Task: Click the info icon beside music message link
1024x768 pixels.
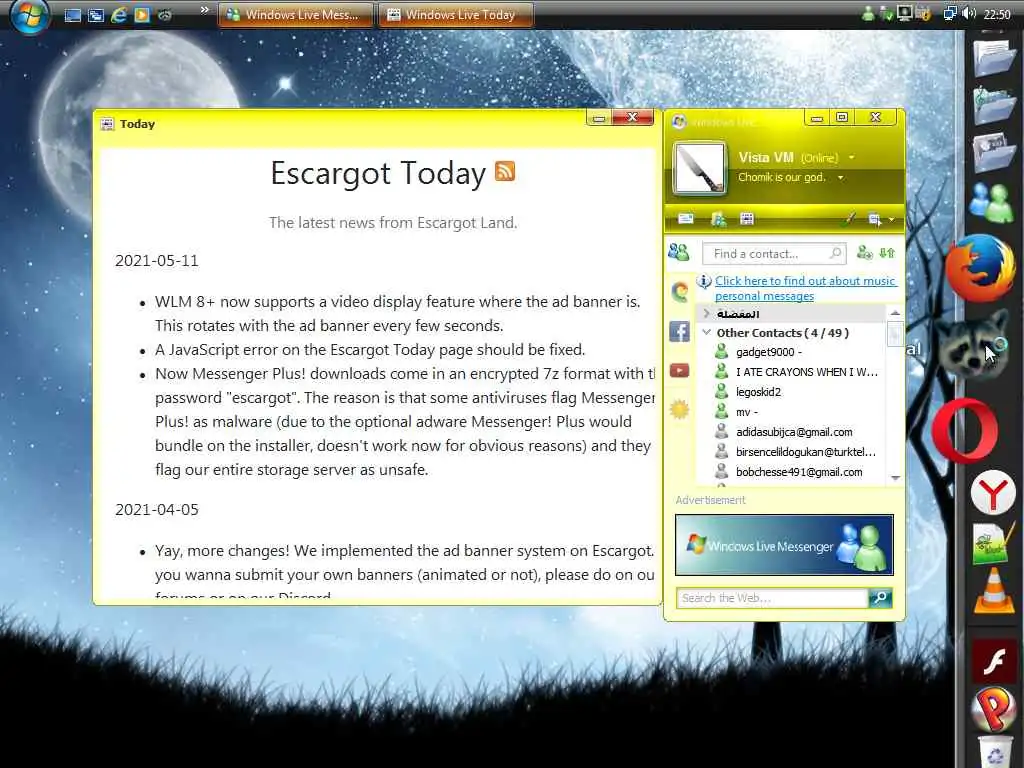Action: (704, 281)
